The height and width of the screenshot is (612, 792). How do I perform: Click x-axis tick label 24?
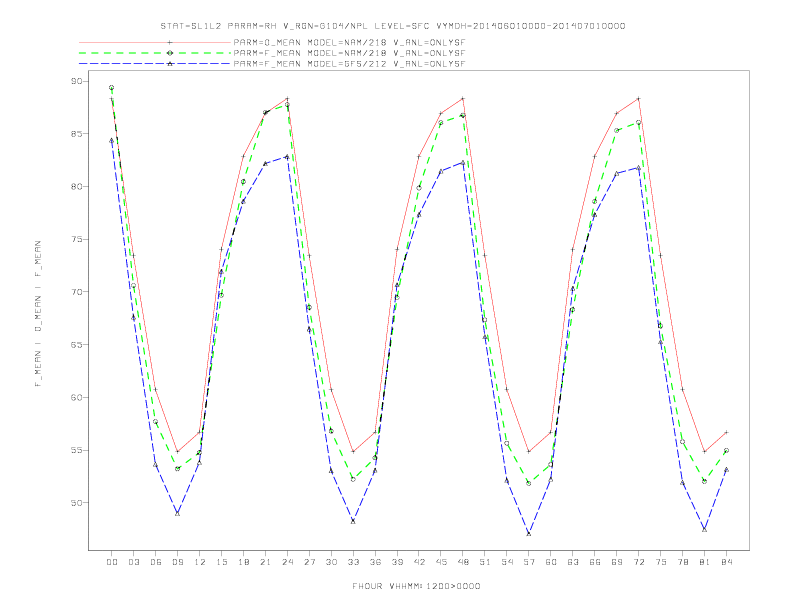coord(287,562)
